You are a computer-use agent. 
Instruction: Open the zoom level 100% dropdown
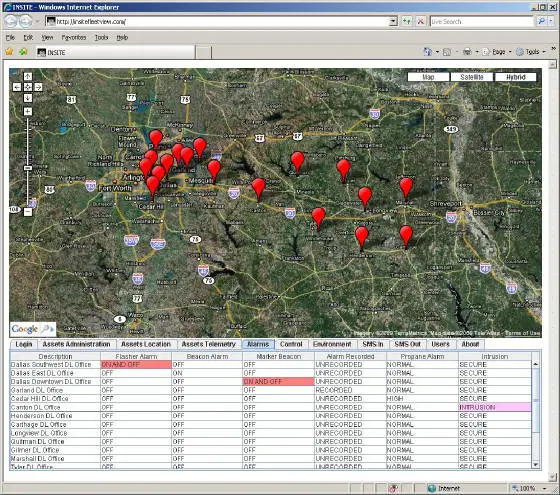click(544, 488)
